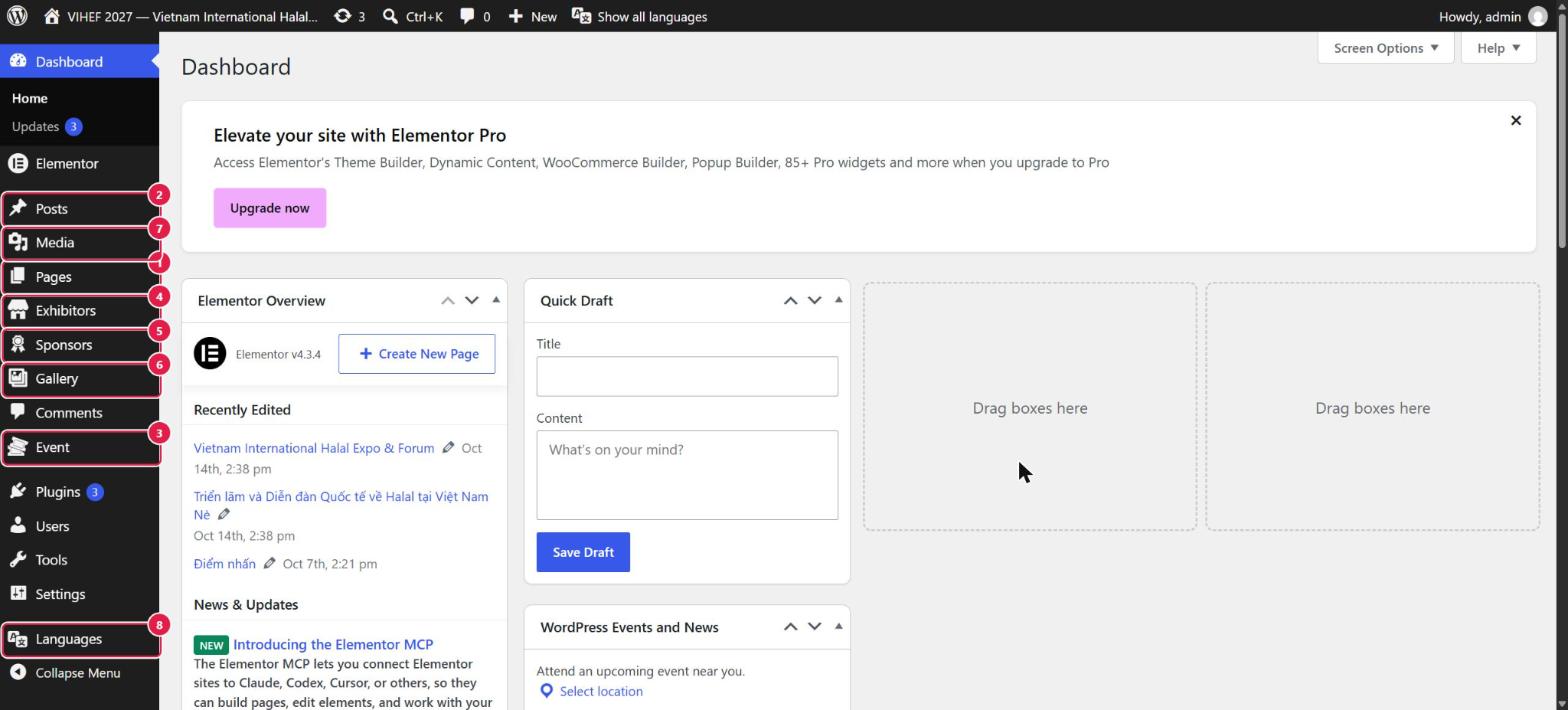This screenshot has width=1568, height=710.
Task: Focus the Quick Draft Title field
Action: (687, 376)
